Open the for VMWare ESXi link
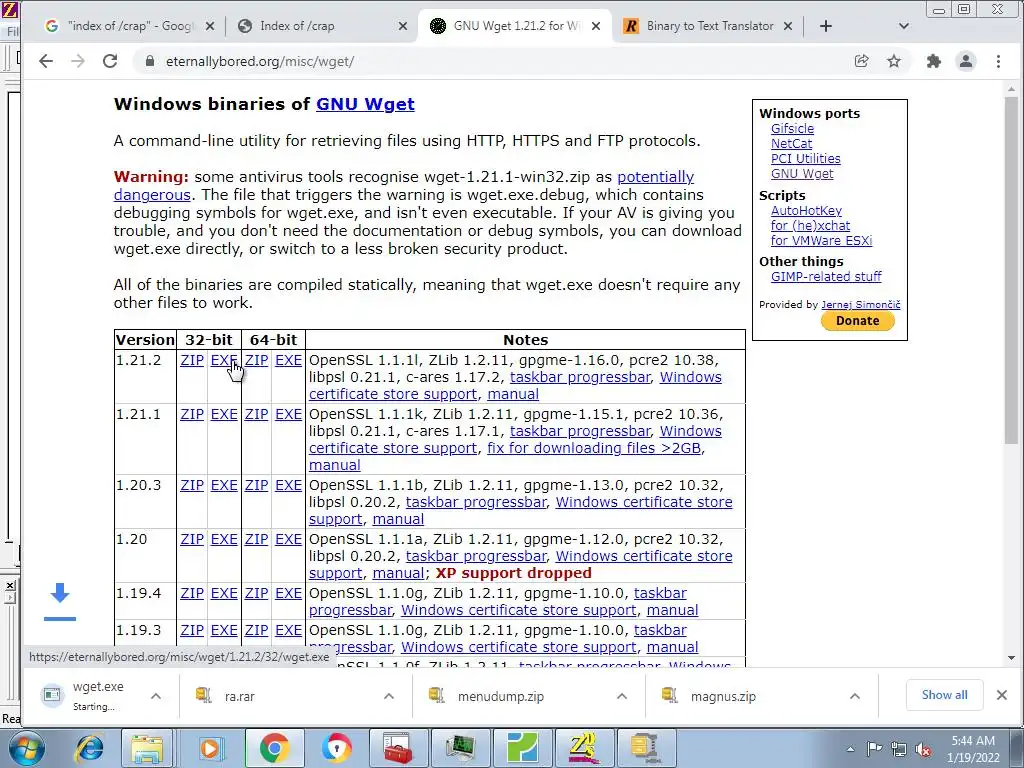 [x=821, y=241]
